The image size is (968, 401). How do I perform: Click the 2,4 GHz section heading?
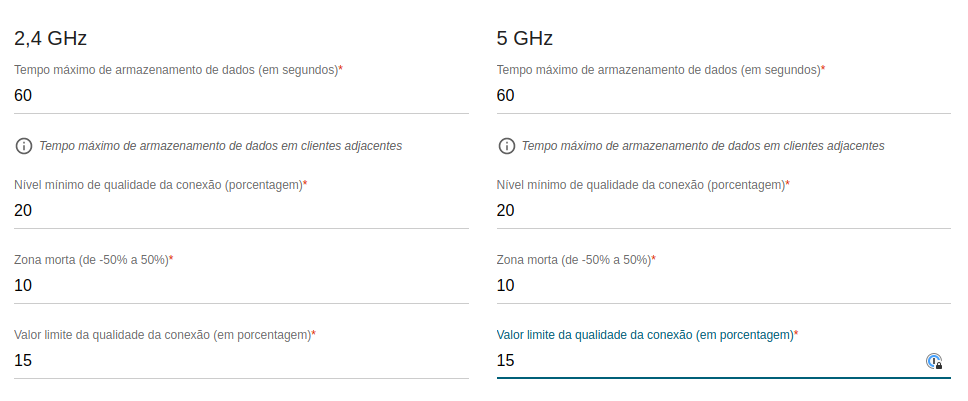(x=51, y=38)
